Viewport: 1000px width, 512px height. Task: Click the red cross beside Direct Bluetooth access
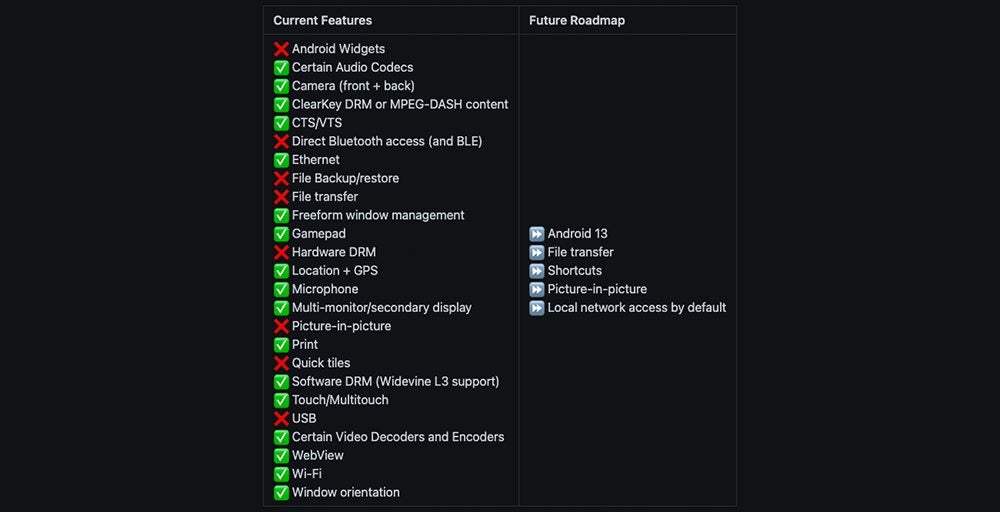pyautogui.click(x=281, y=142)
